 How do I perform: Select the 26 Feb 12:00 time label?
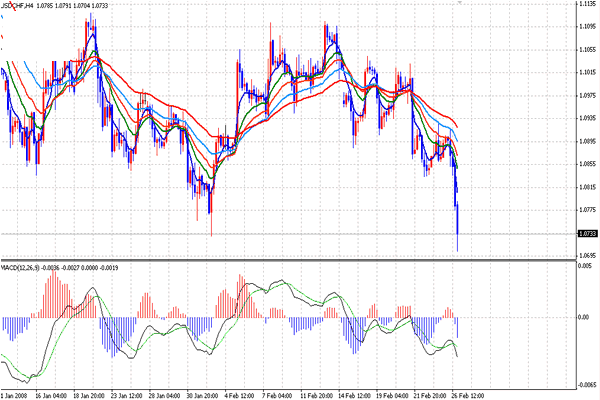coord(468,395)
